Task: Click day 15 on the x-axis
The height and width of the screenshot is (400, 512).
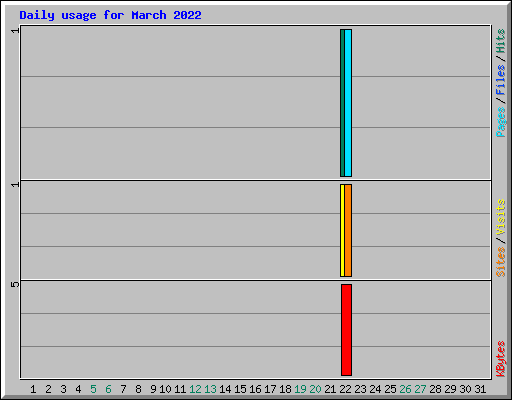Action: click(240, 389)
